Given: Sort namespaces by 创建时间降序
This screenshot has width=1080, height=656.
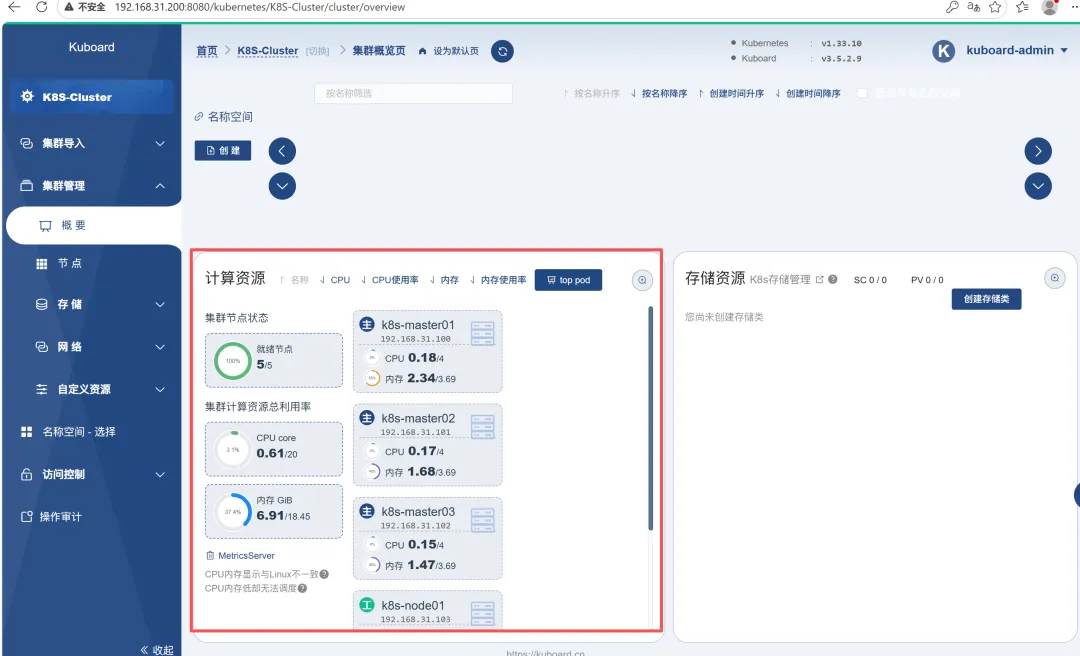Looking at the screenshot, I should pos(807,93).
